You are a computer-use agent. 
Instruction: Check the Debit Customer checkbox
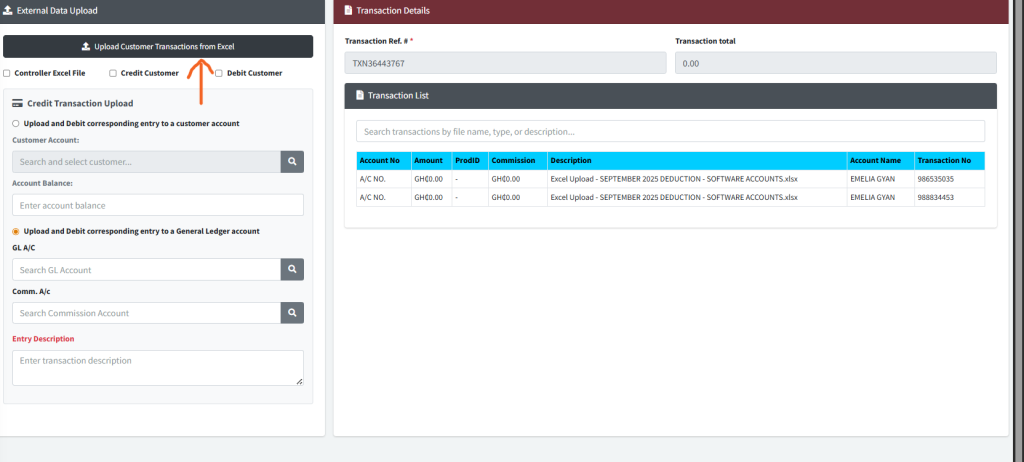click(219, 73)
